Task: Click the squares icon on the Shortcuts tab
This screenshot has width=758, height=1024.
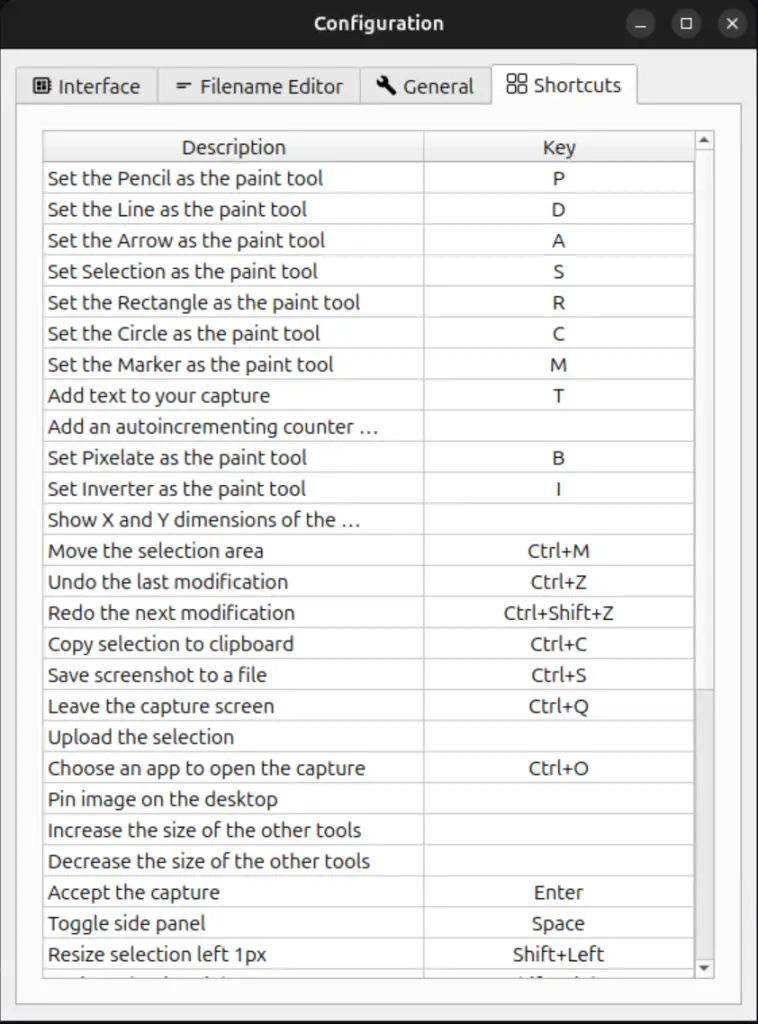Action: click(518, 84)
